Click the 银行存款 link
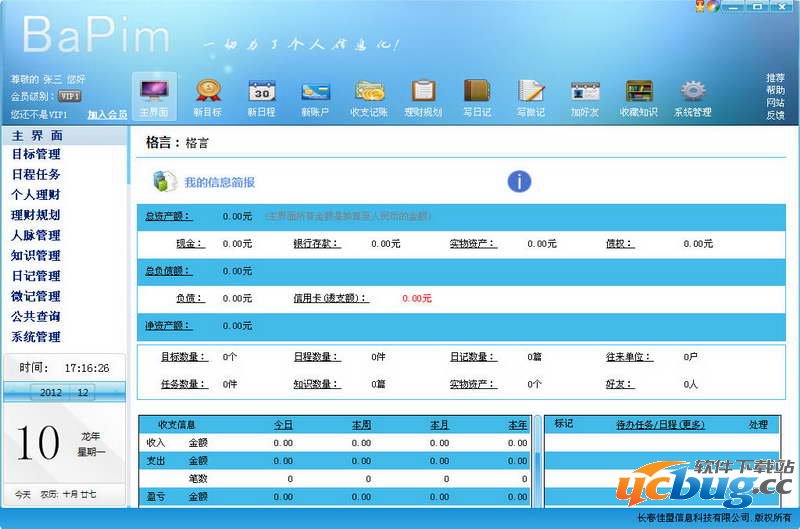The height and width of the screenshot is (529, 800). tap(317, 244)
